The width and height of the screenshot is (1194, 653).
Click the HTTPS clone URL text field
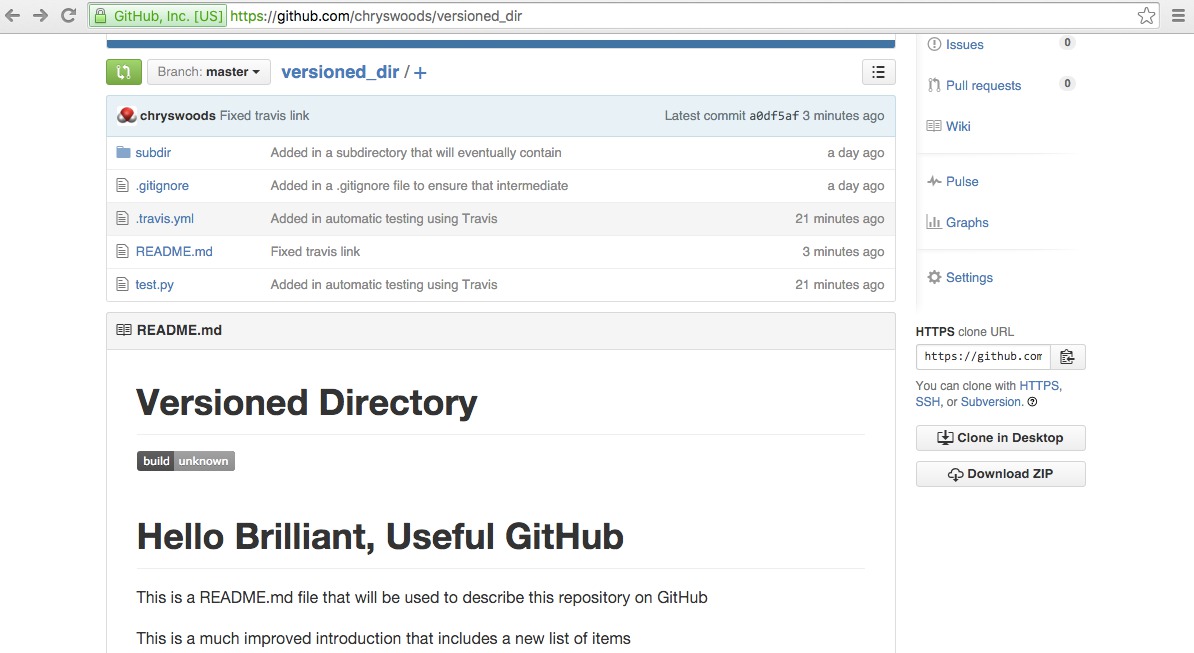tap(982, 356)
